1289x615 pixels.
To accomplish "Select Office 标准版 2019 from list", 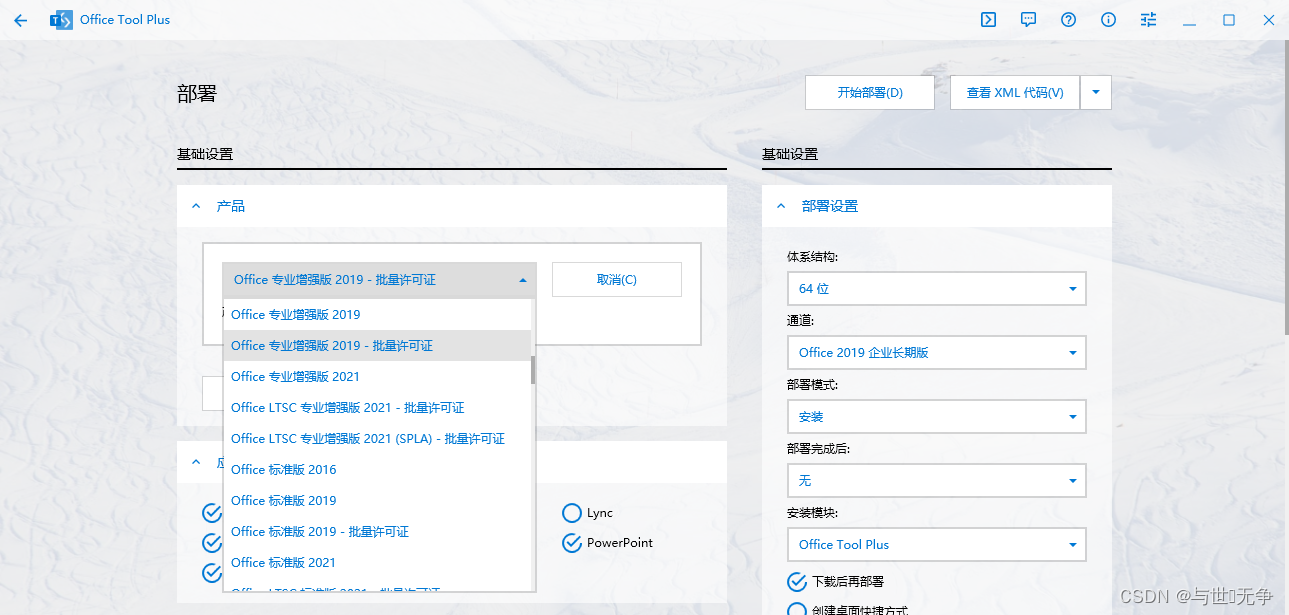I will pos(377,500).
